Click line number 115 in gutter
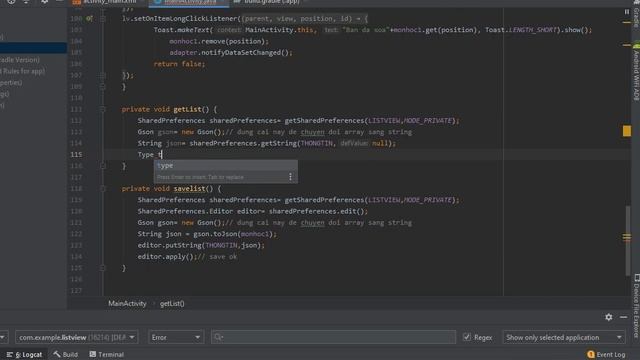Viewport: 640px width, 360px height. pos(76,155)
